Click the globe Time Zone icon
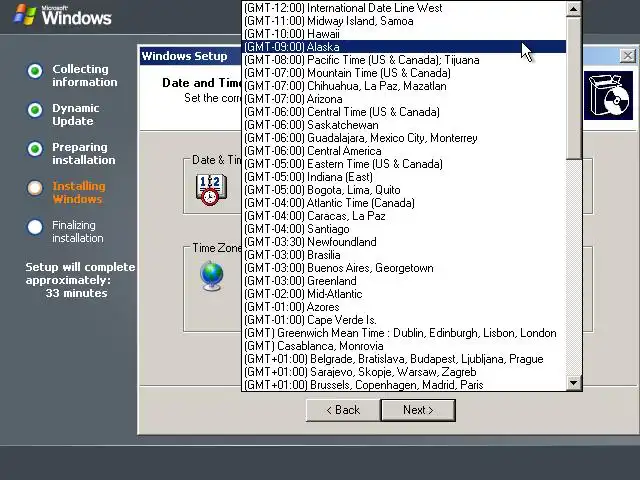This screenshot has height=480, width=640. (x=212, y=276)
